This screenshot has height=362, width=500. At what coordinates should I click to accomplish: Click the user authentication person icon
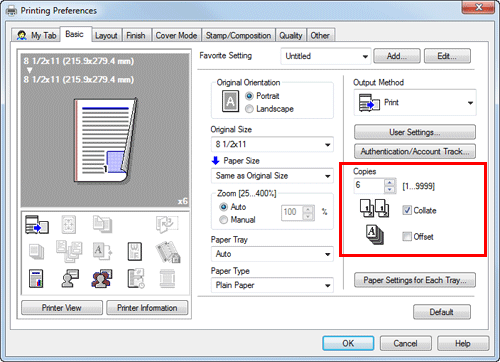click(x=70, y=279)
